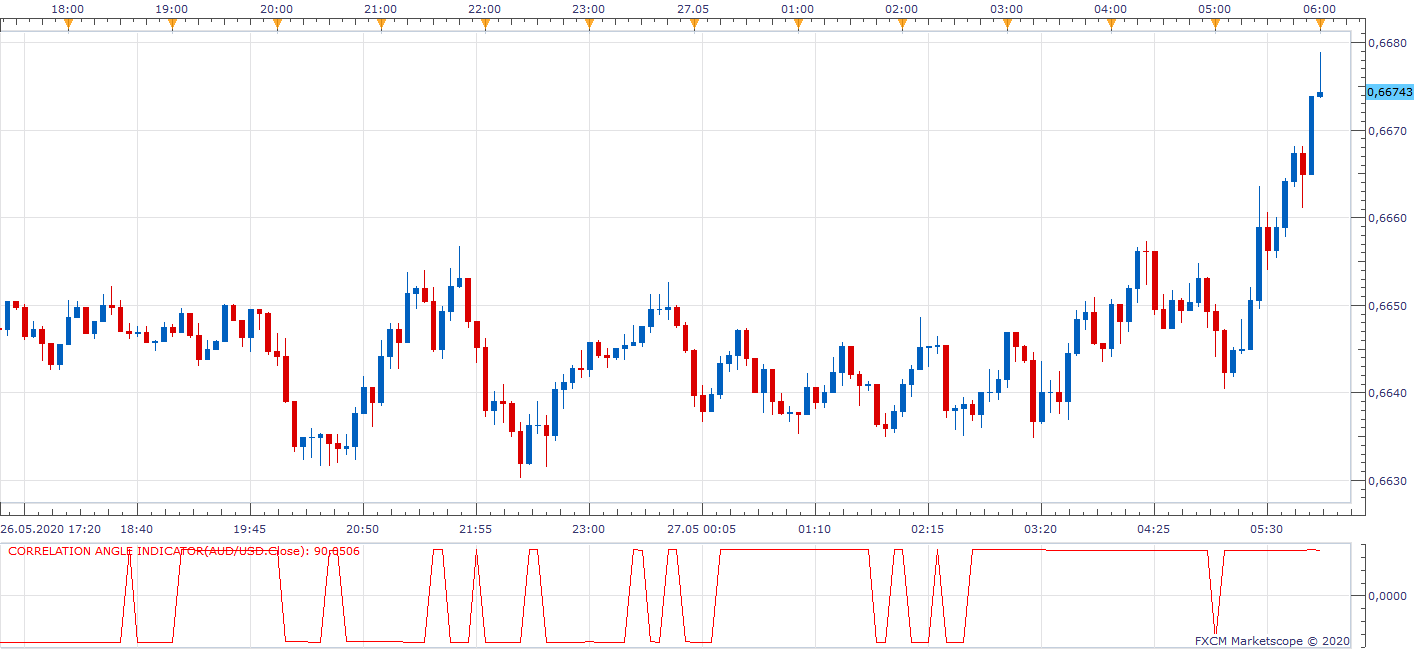Image resolution: width=1423 pixels, height=649 pixels.
Task: Click the Correlation Angle Indicator label
Action: pyautogui.click(x=184, y=551)
